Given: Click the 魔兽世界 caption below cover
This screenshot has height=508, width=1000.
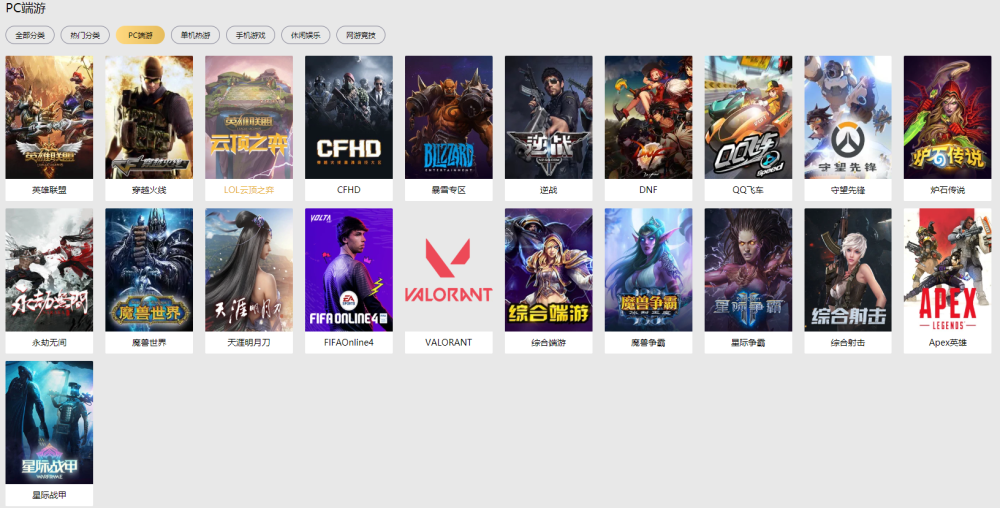Looking at the screenshot, I should coord(149,342).
